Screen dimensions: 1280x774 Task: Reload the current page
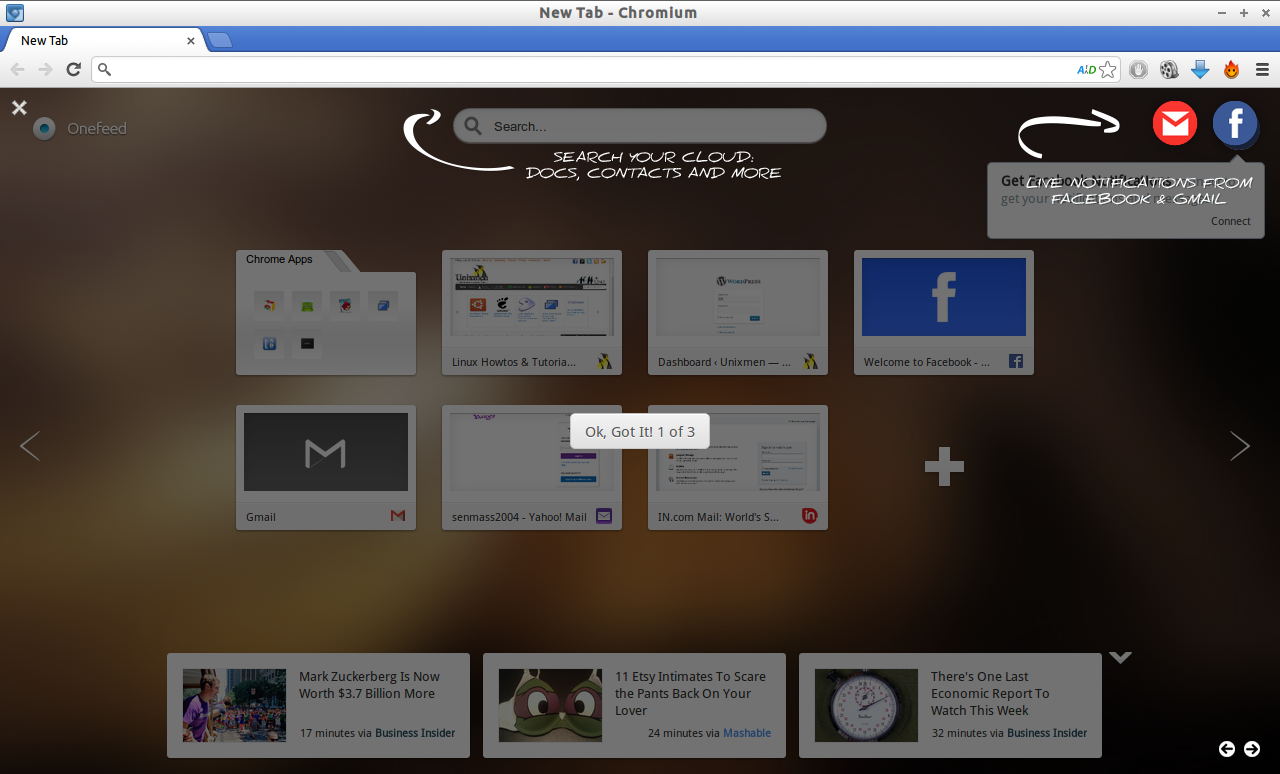(73, 69)
